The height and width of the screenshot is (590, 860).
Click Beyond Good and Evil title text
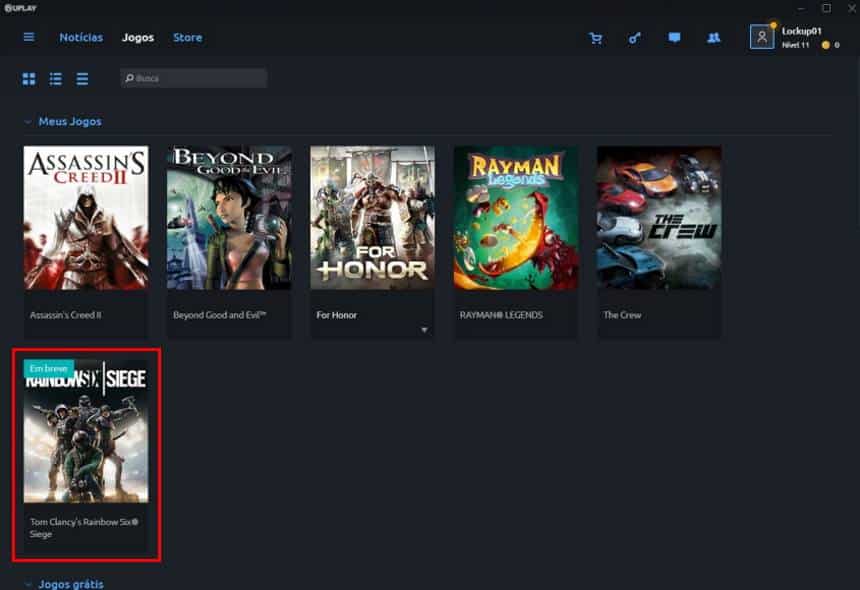point(219,315)
